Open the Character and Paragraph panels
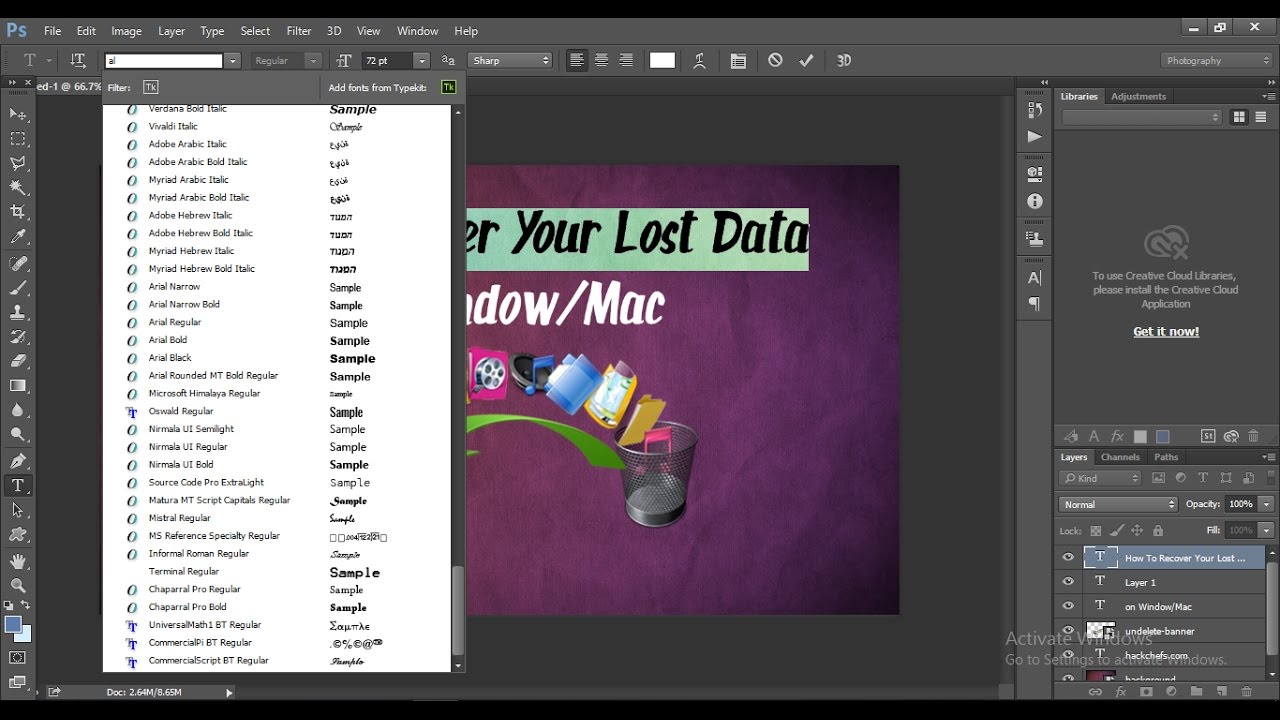 tap(738, 61)
